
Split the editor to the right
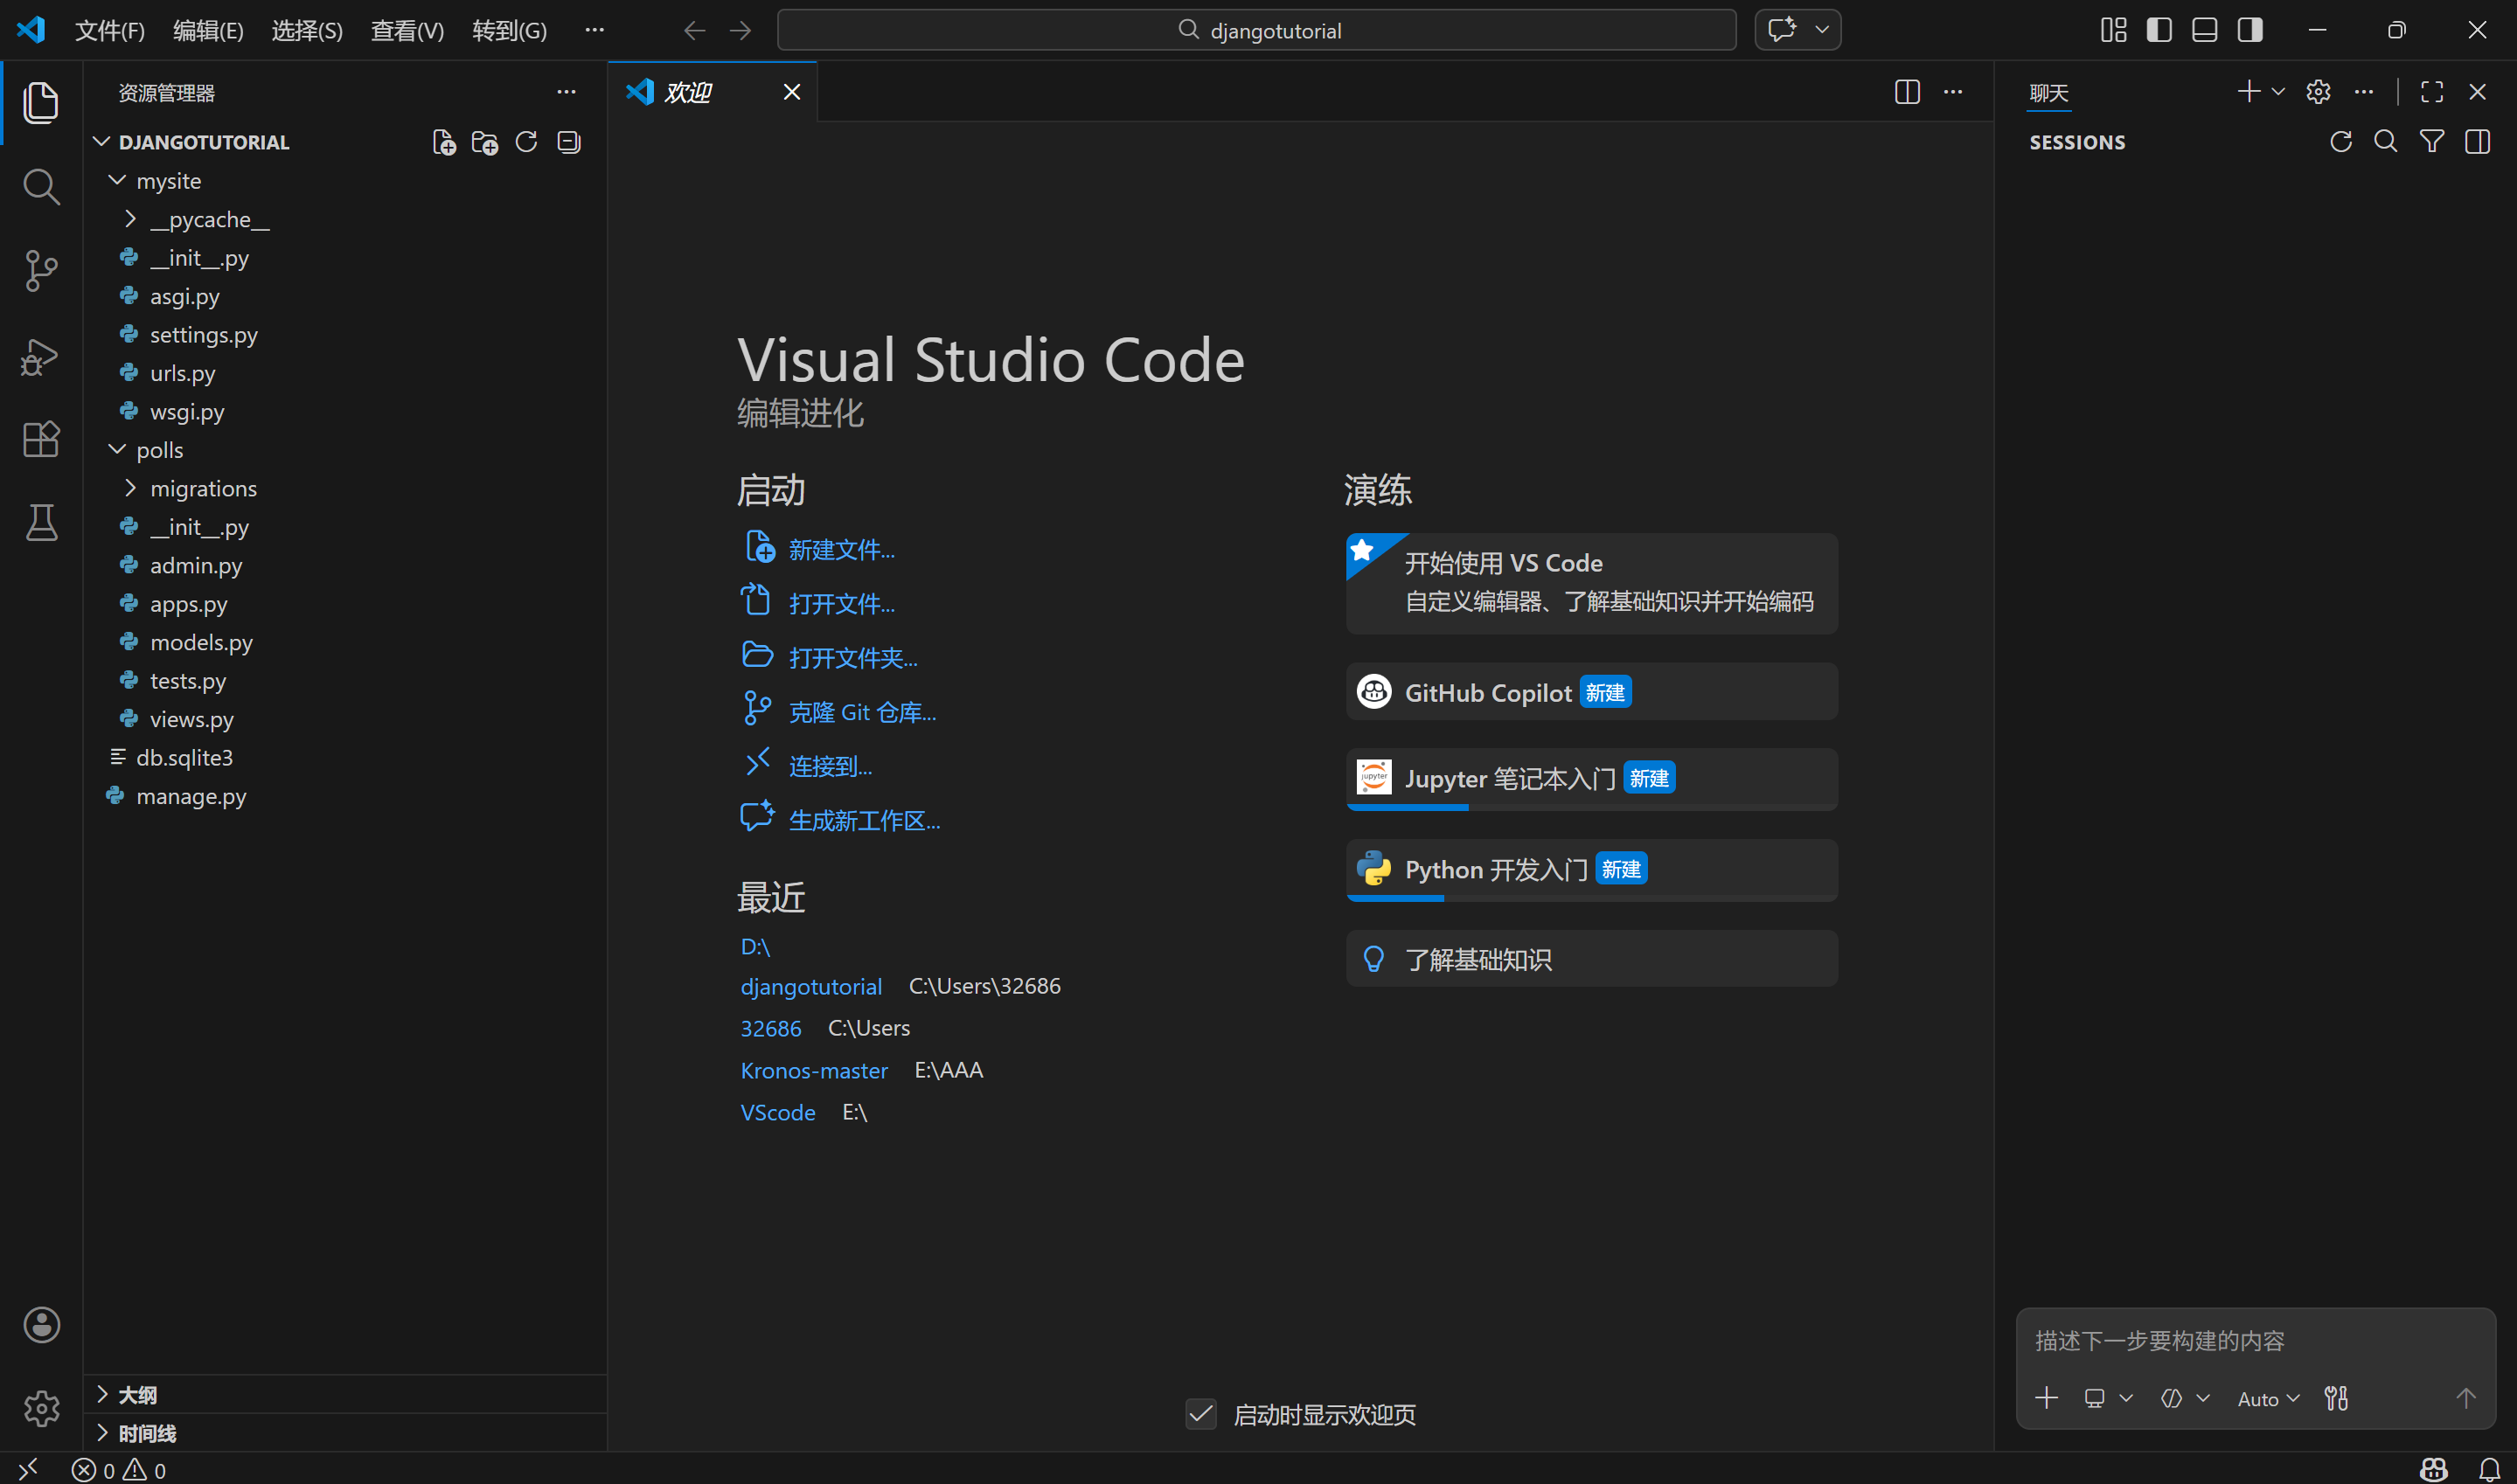1907,92
